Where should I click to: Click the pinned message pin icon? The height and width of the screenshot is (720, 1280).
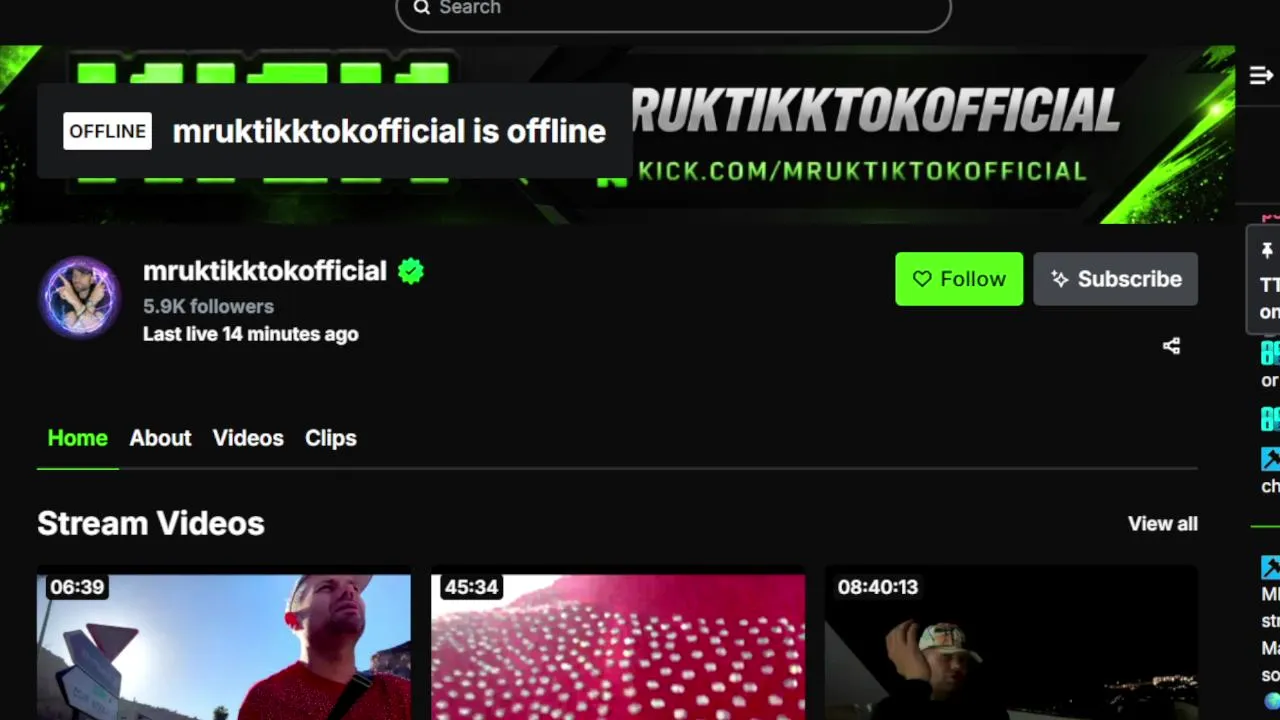coord(1267,250)
